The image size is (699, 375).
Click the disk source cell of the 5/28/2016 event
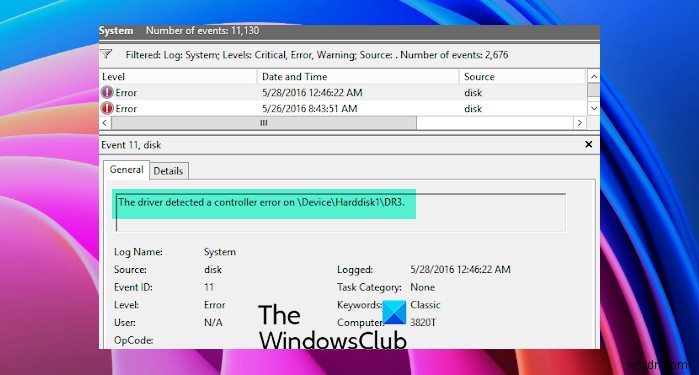[473, 92]
